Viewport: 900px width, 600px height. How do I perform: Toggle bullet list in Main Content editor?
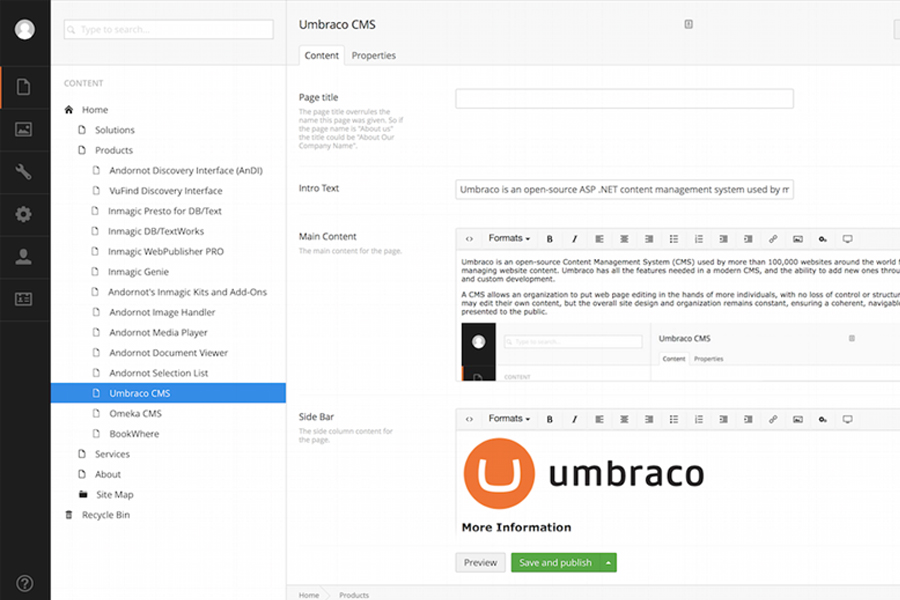coord(674,239)
